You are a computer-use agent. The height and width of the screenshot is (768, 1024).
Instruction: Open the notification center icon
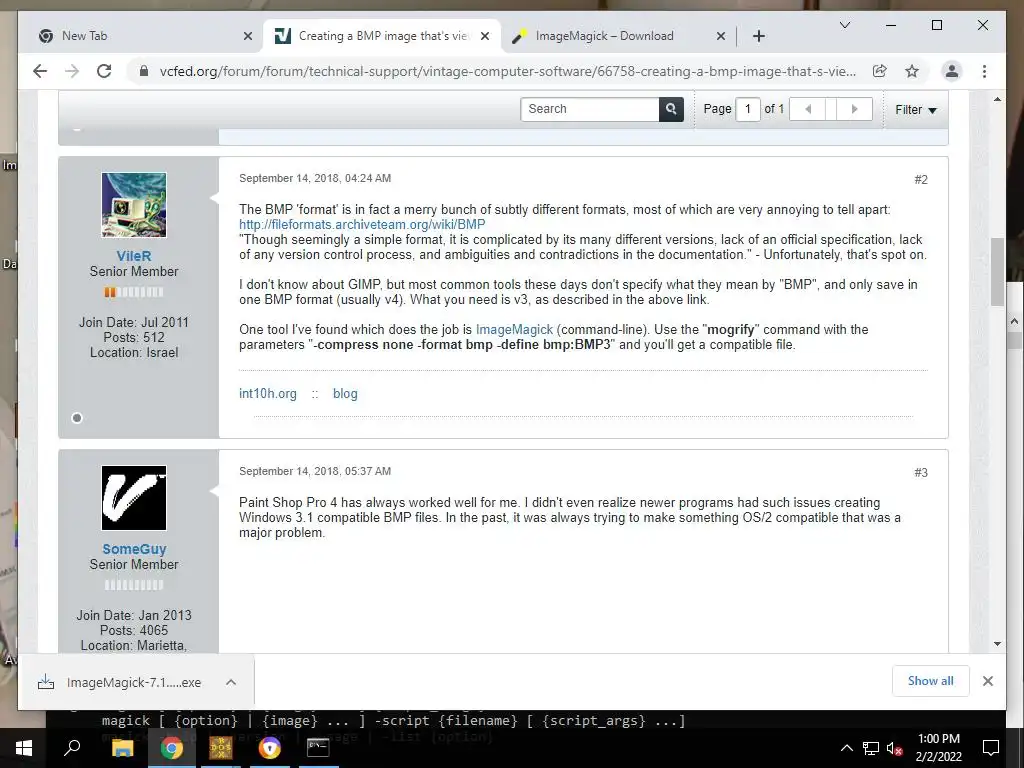tap(991, 748)
